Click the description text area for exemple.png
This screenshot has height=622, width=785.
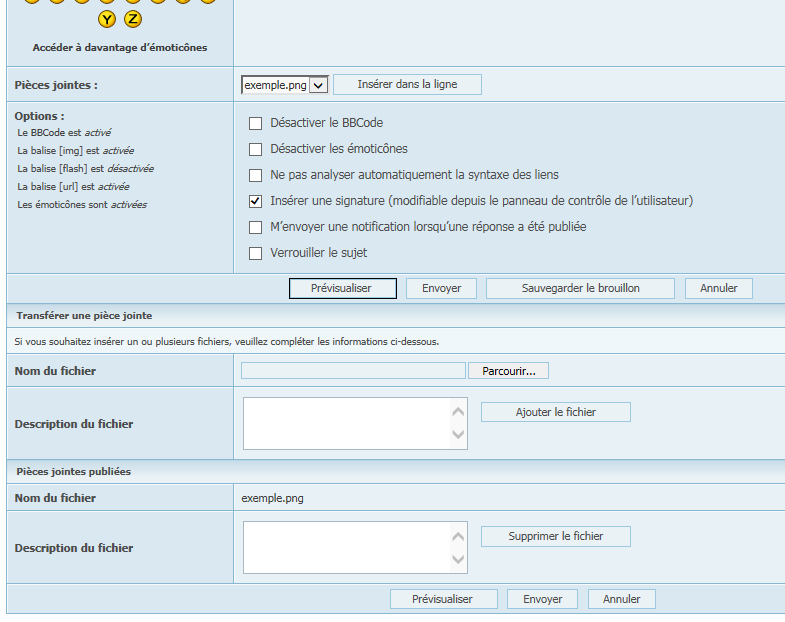coord(346,547)
